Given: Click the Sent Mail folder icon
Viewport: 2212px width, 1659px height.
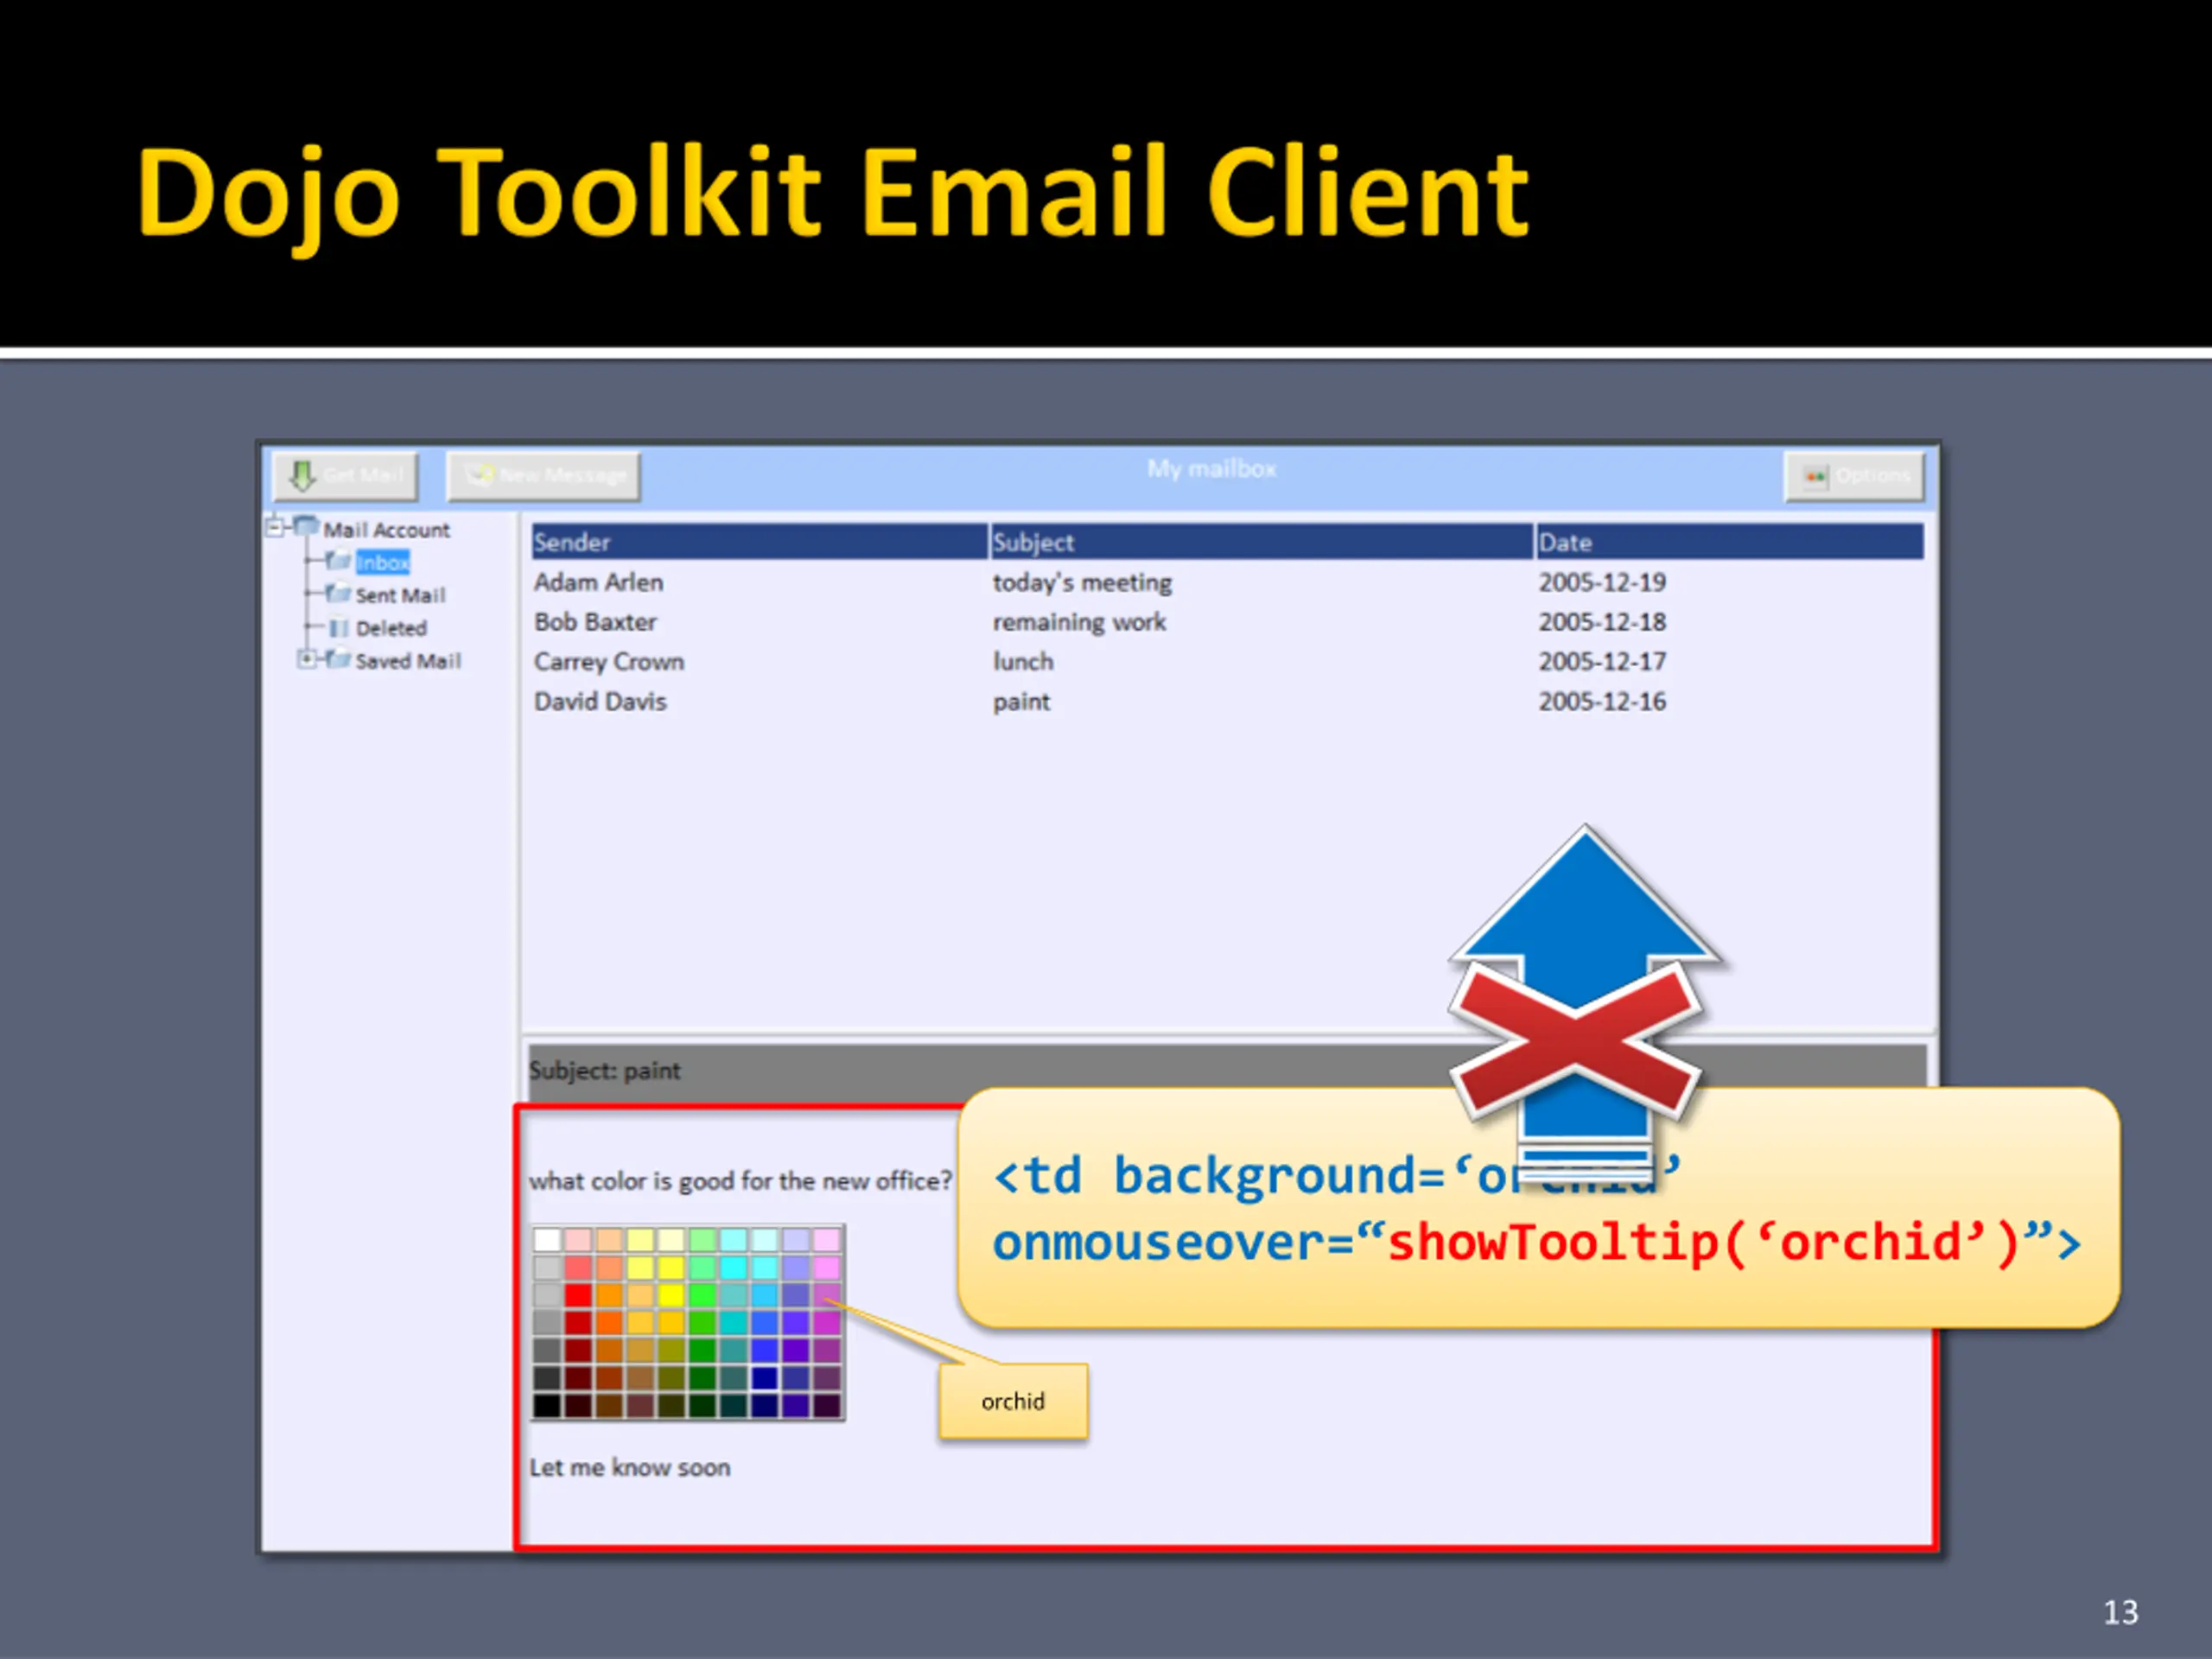Looking at the screenshot, I should 338,594.
